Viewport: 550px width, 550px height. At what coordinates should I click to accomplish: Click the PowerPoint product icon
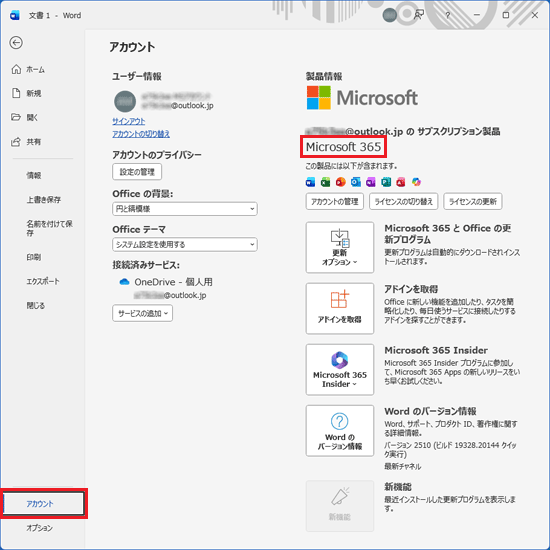tap(341, 182)
